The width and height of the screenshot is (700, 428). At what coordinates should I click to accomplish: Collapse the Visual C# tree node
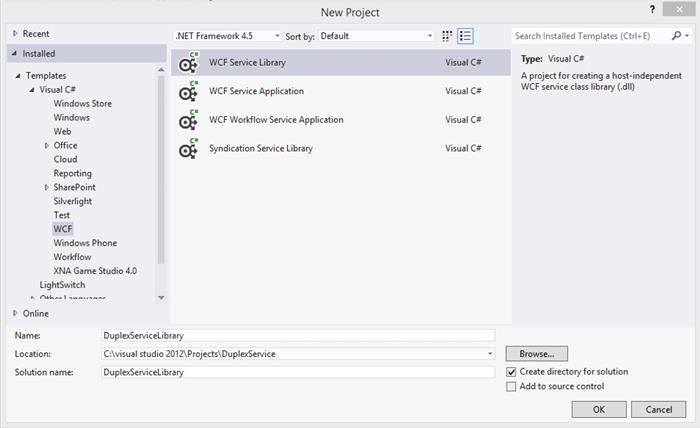32,90
